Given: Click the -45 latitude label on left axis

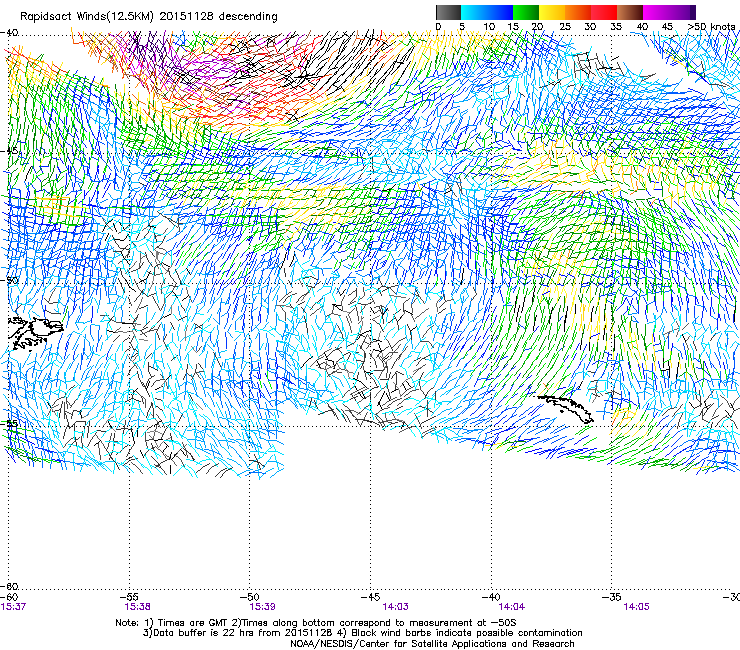Looking at the screenshot, I should tap(10, 152).
